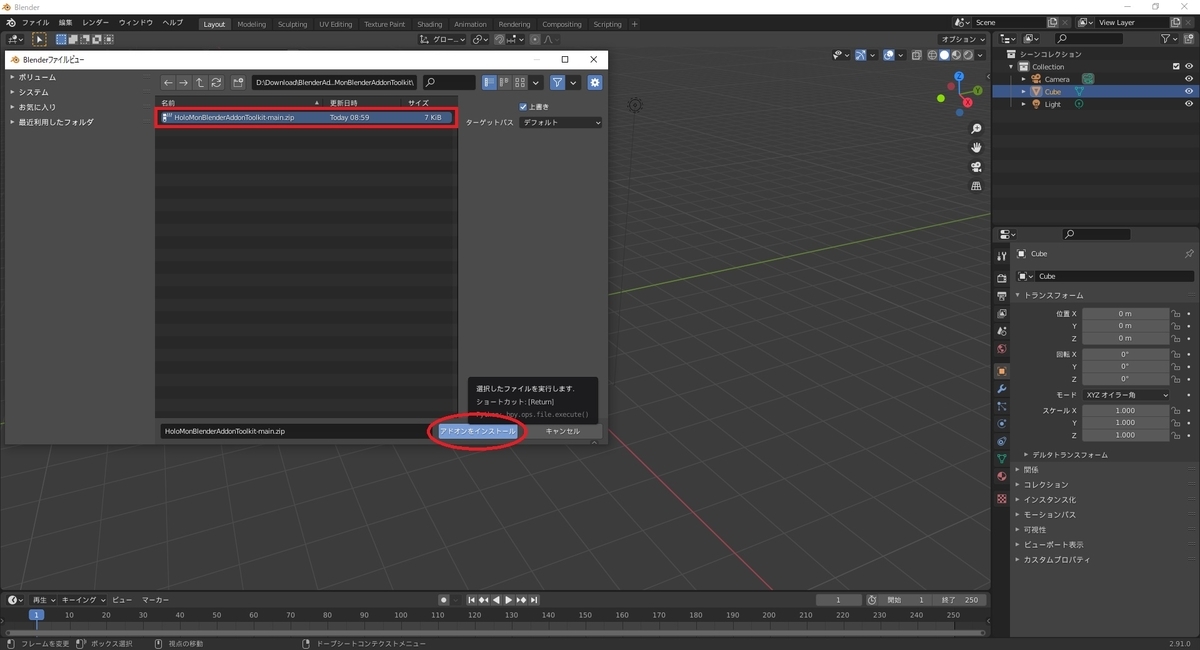Open Physics properties tab
The height and width of the screenshot is (650, 1200).
1001,424
